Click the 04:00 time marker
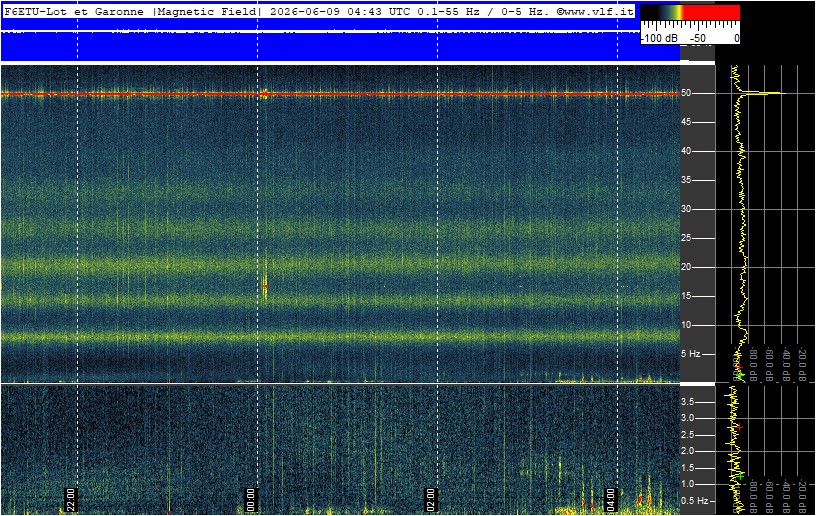The height and width of the screenshot is (516, 816). [x=610, y=500]
